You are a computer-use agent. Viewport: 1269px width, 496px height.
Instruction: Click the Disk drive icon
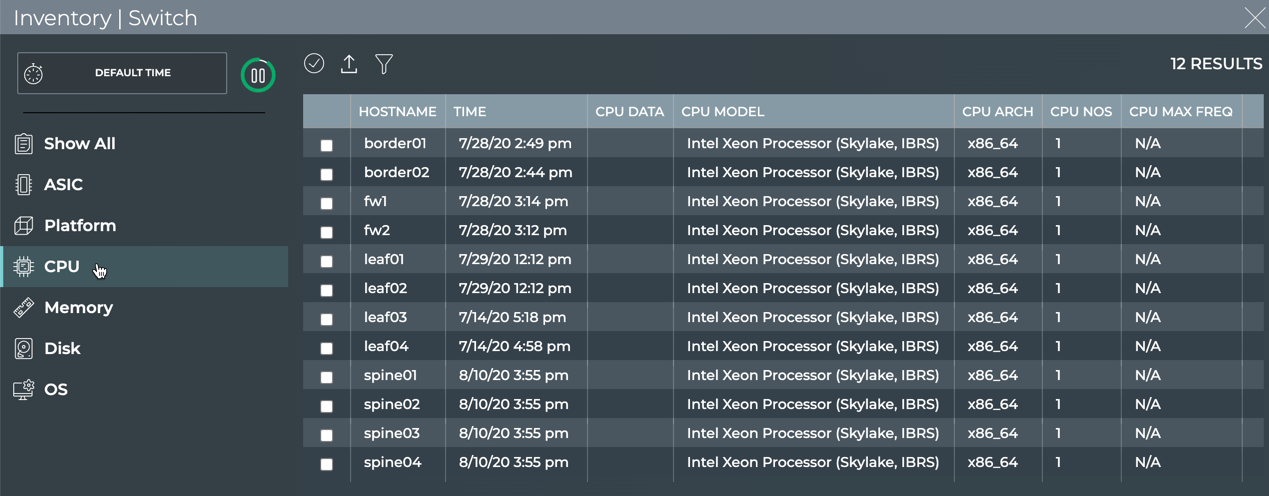pyautogui.click(x=24, y=349)
